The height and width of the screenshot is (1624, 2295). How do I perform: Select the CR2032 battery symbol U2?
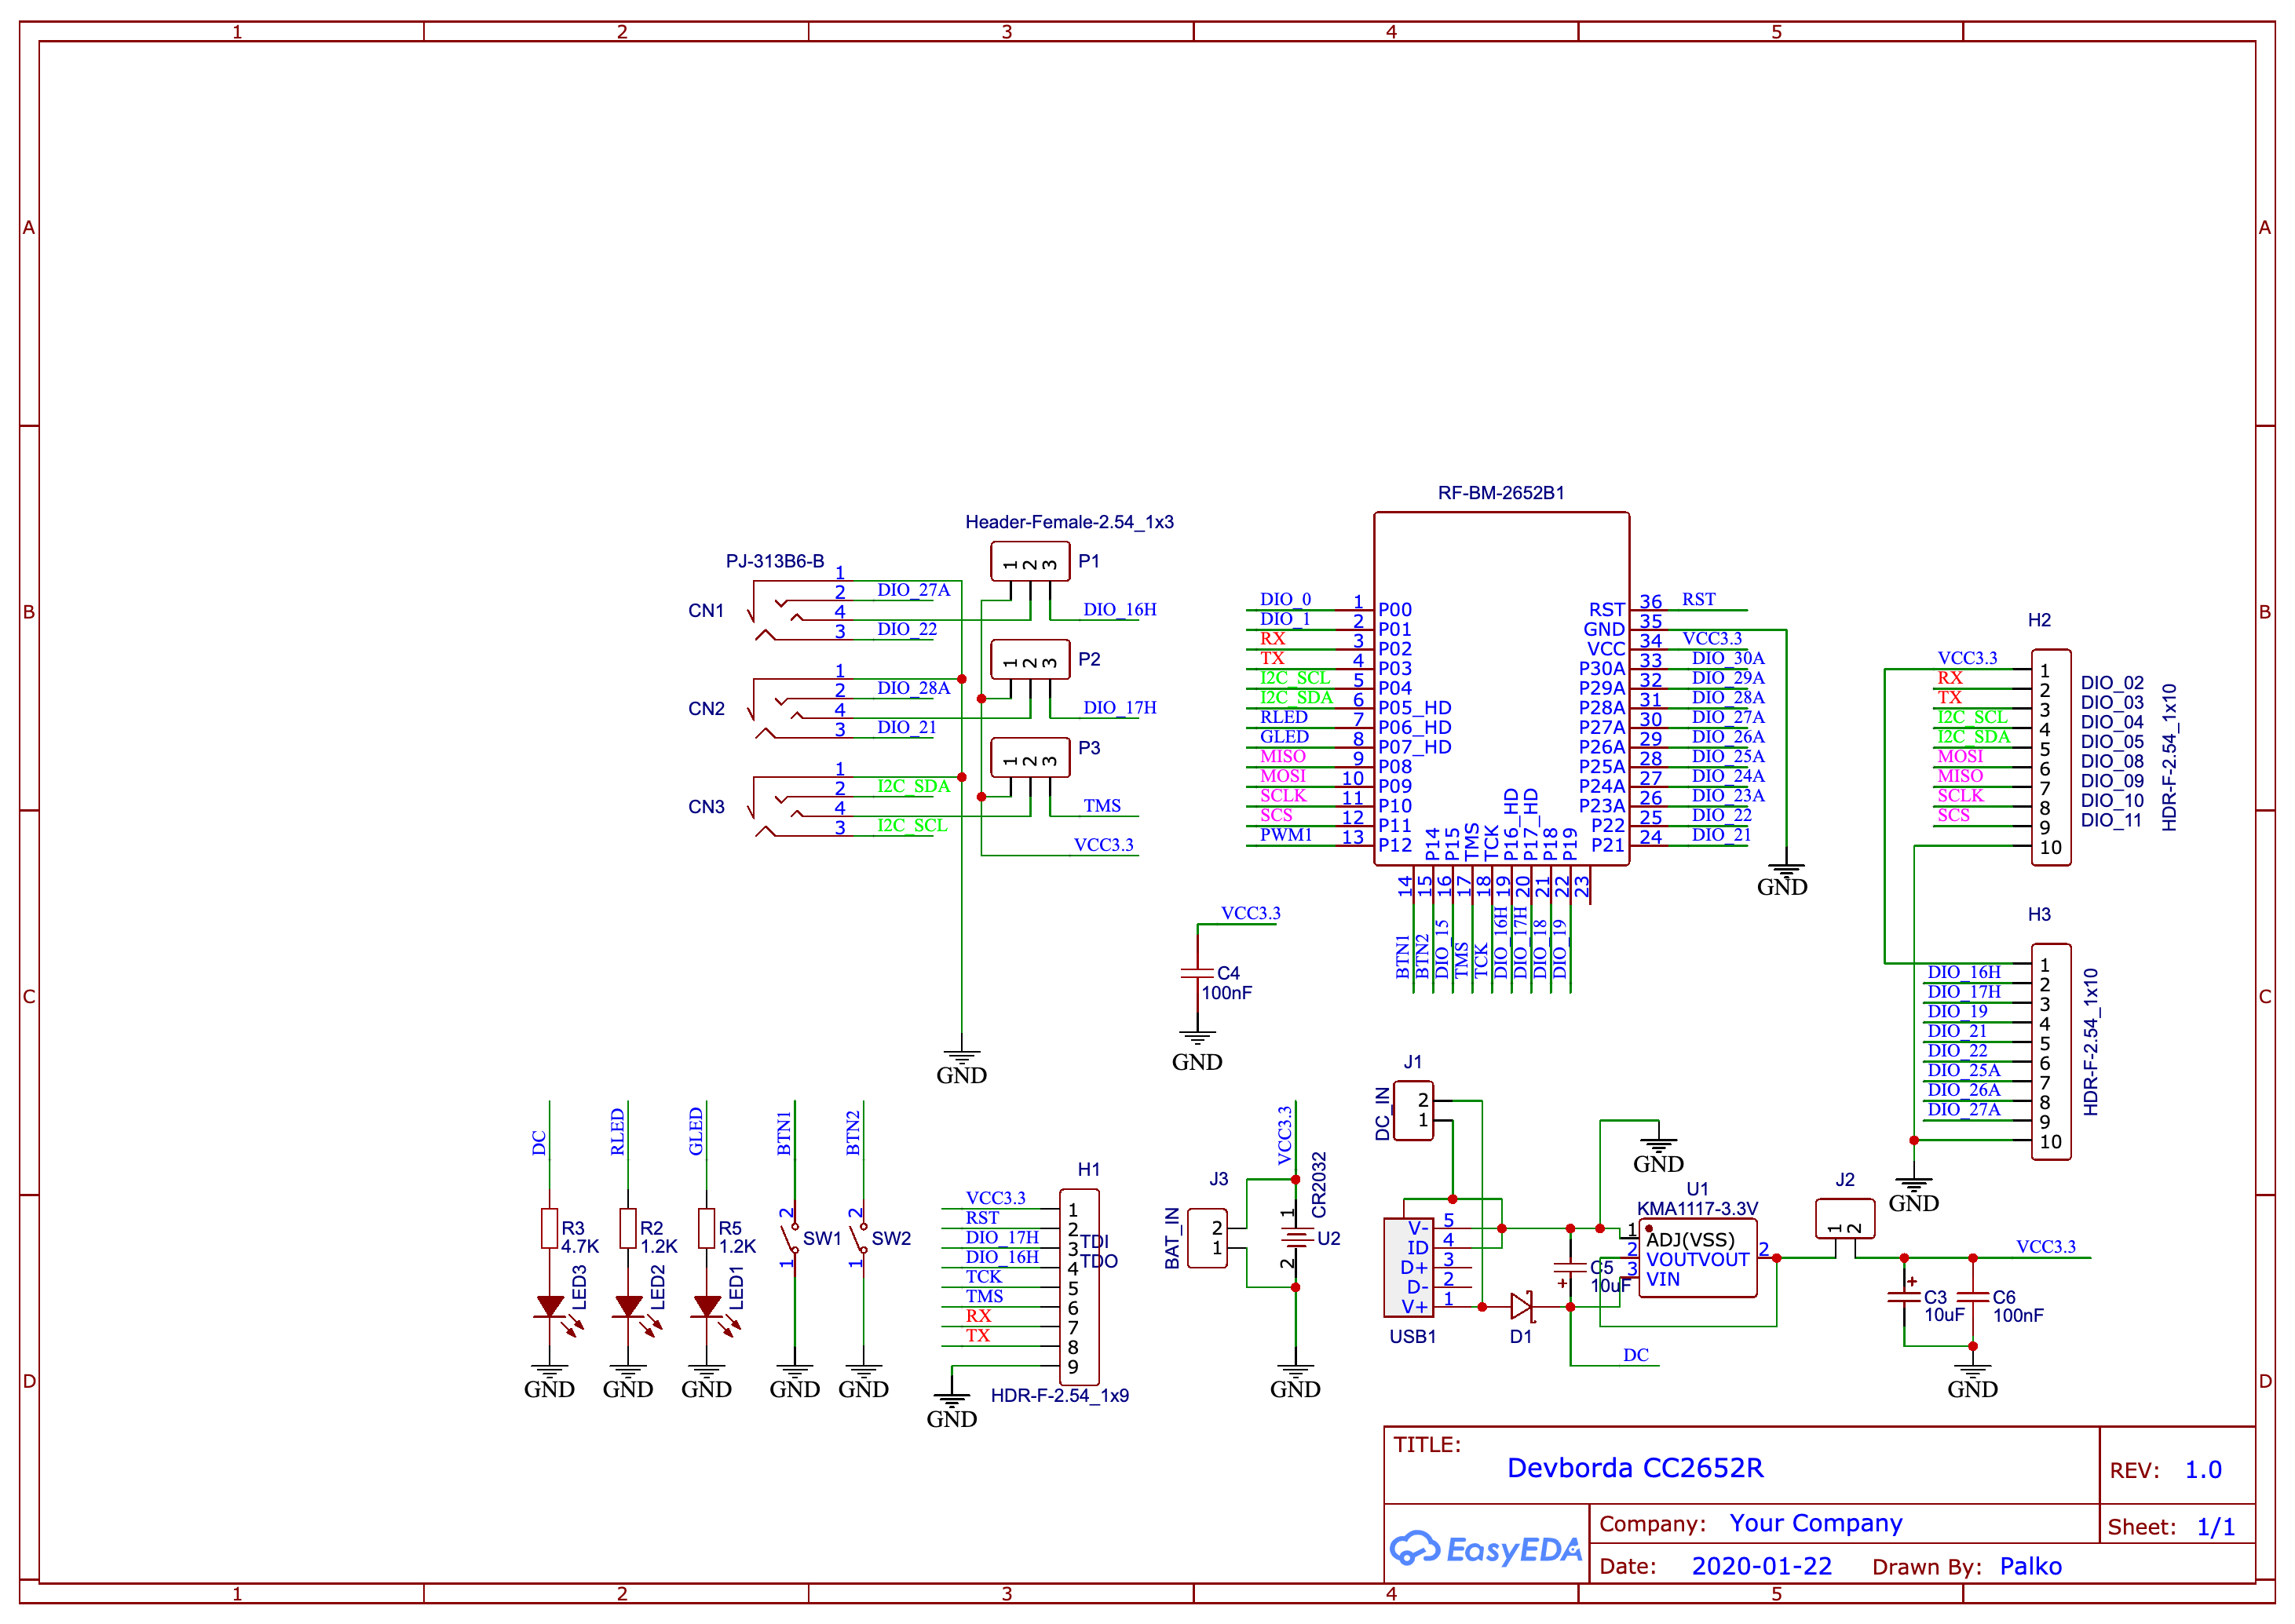[x=1296, y=1238]
